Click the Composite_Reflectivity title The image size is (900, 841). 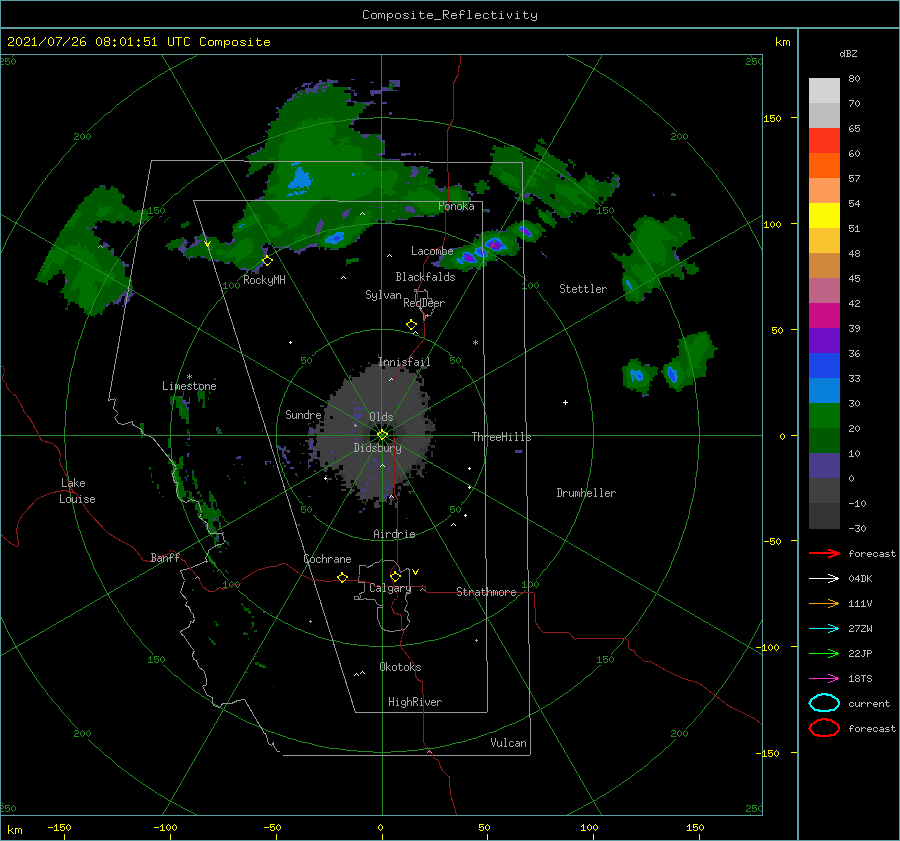(450, 15)
